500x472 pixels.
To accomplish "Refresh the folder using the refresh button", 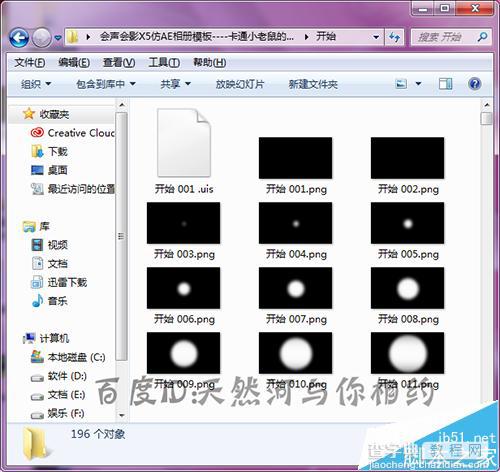I will click(x=394, y=37).
